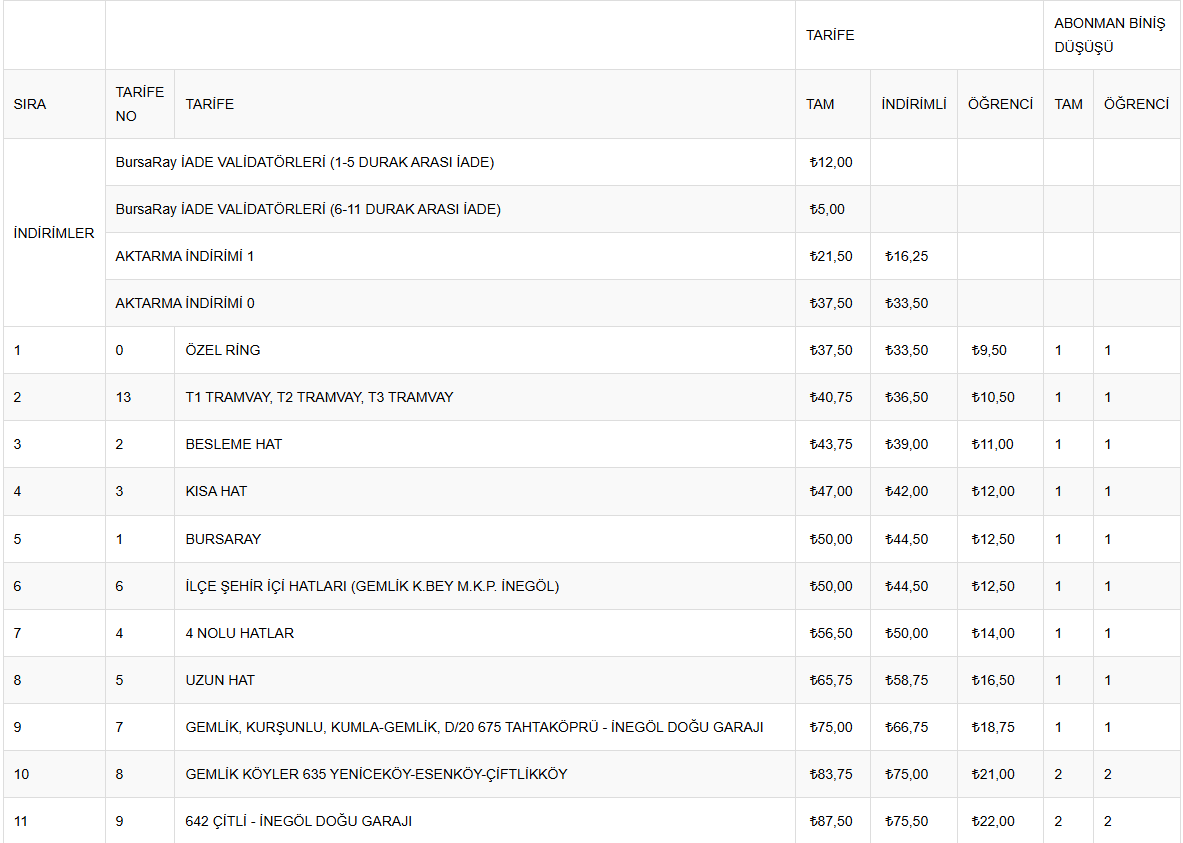The width and height of the screenshot is (1183, 843).
Task: Click the ₺22,00 student fare value
Action: pyautogui.click(x=993, y=821)
